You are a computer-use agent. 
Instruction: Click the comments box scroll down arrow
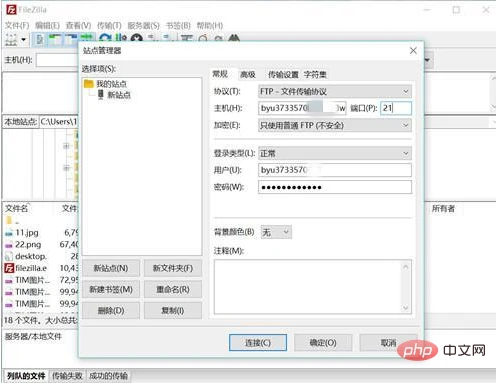(x=406, y=307)
